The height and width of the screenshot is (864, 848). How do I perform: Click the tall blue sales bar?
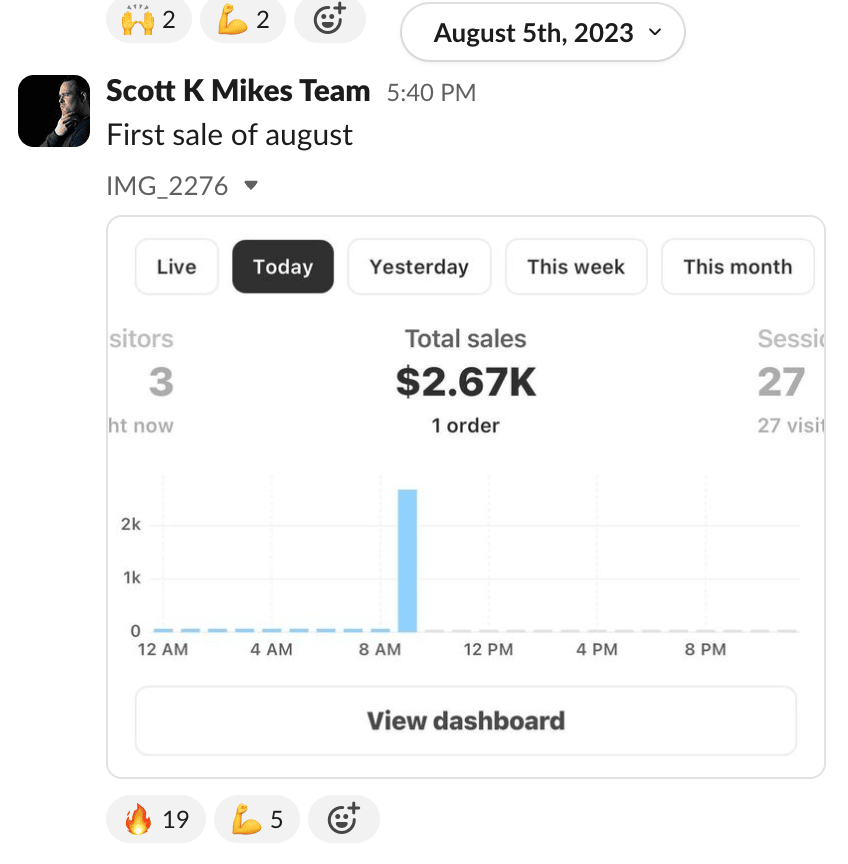(x=407, y=560)
